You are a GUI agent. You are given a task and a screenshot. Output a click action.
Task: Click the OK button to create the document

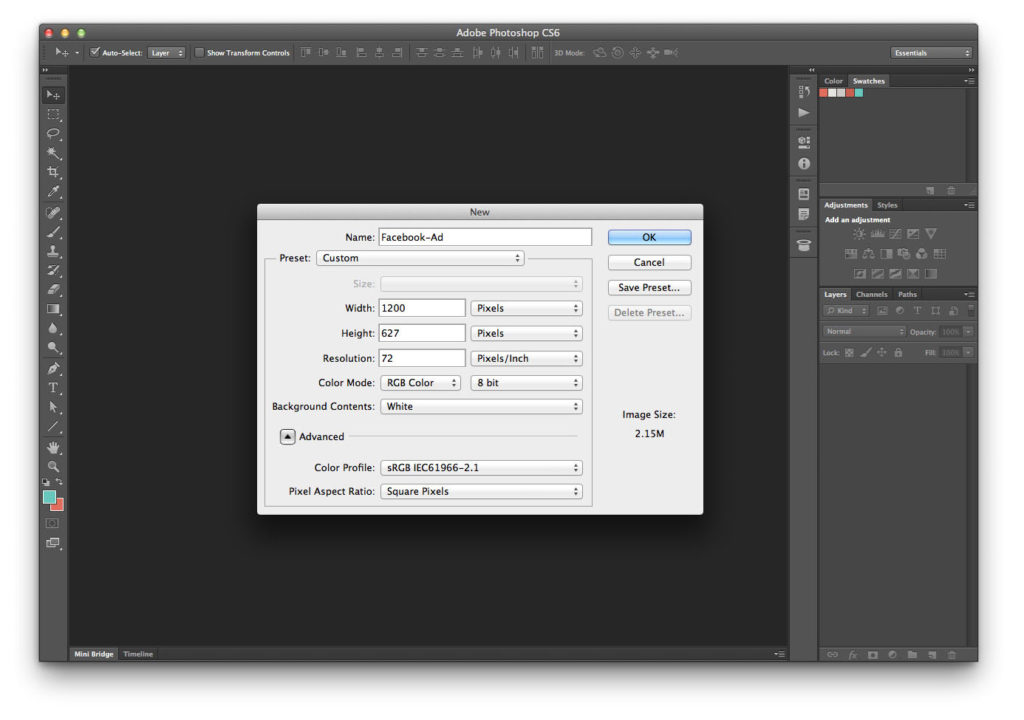tap(648, 237)
